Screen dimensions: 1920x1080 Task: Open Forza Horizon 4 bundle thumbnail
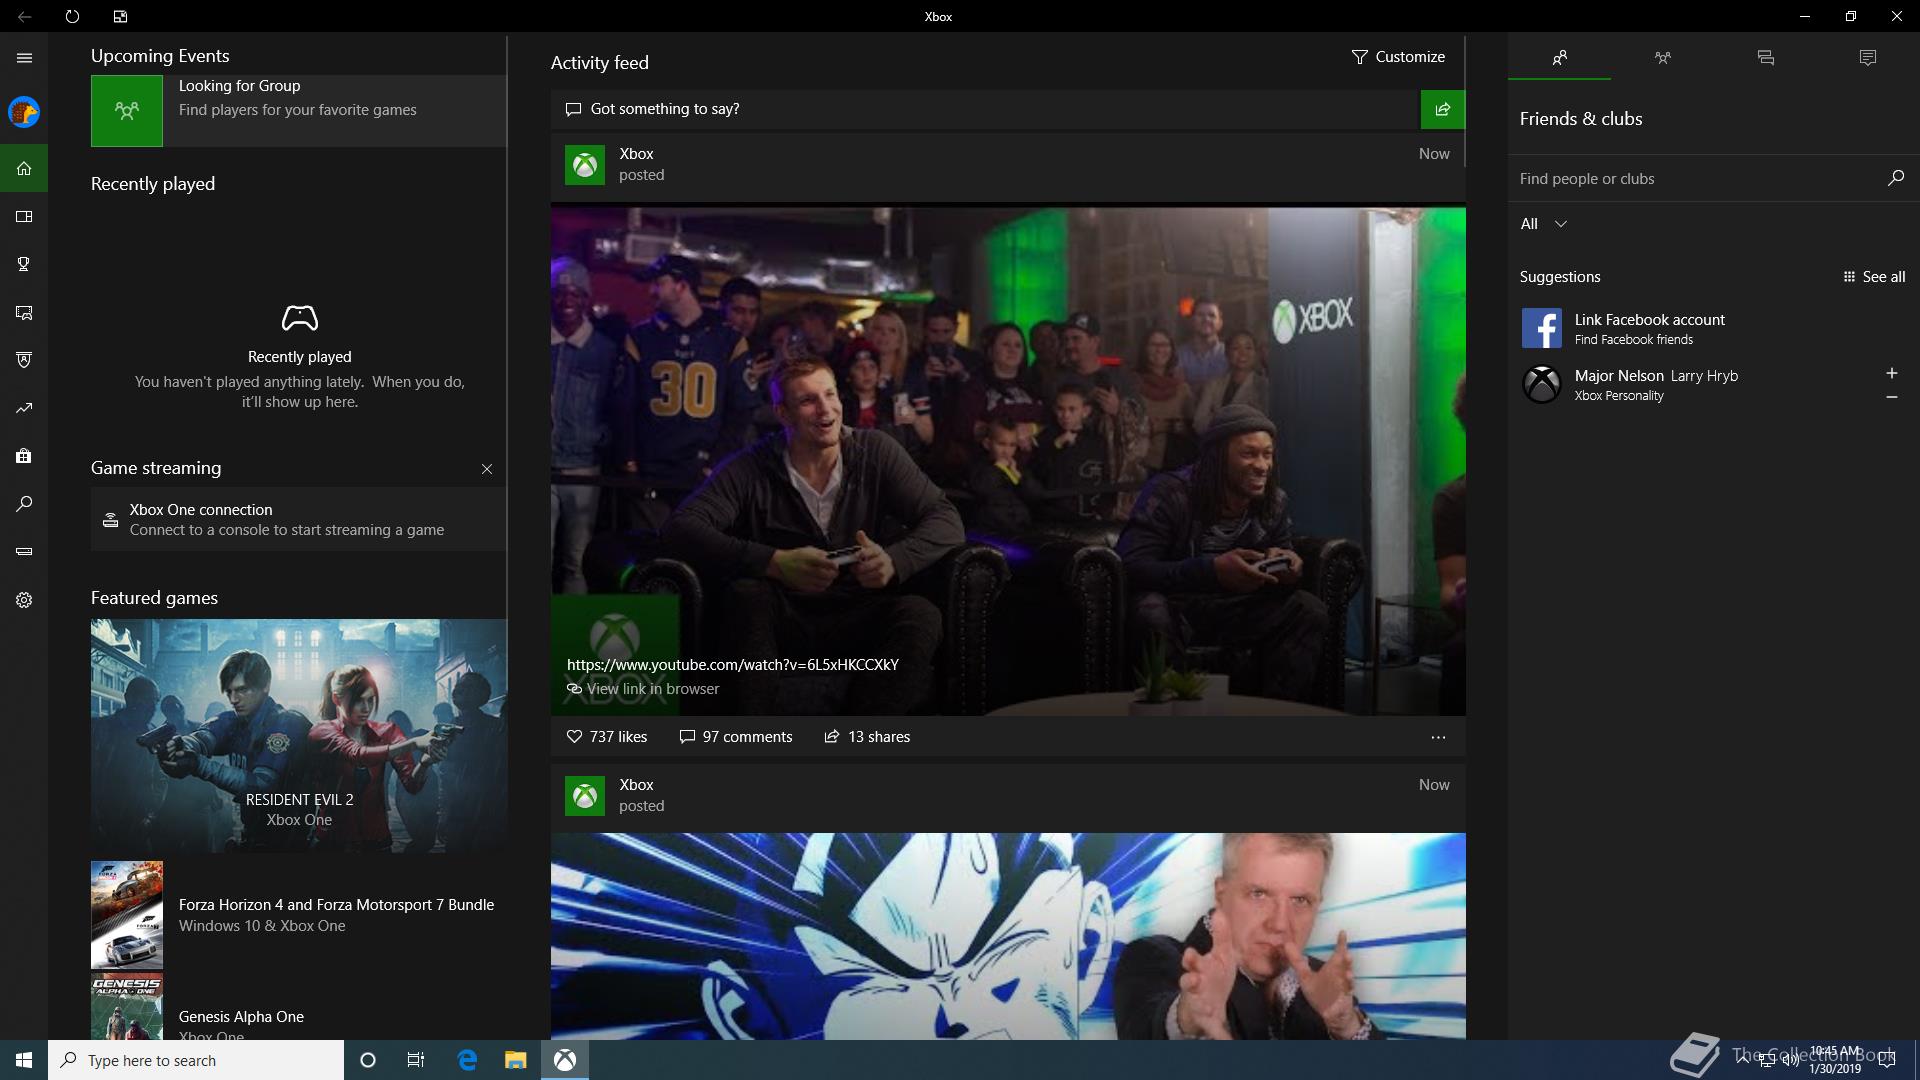[x=127, y=915]
